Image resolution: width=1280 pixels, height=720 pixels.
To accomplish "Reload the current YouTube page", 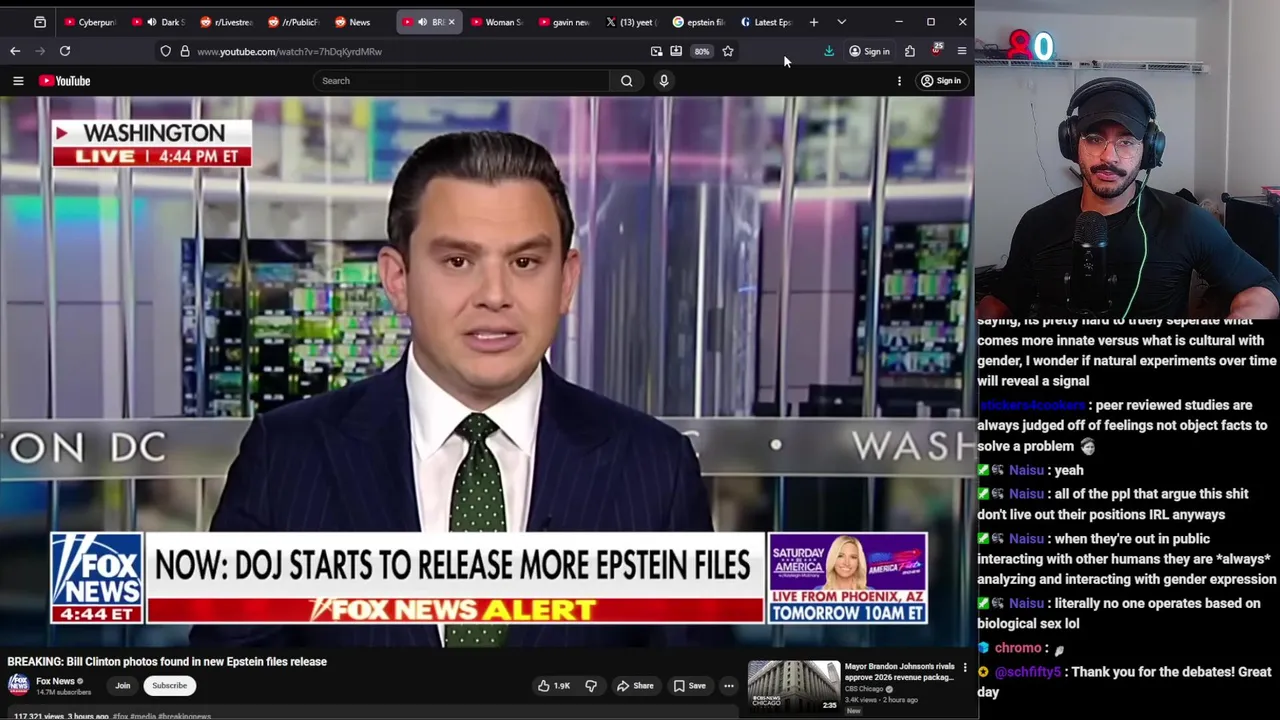I will pyautogui.click(x=65, y=51).
